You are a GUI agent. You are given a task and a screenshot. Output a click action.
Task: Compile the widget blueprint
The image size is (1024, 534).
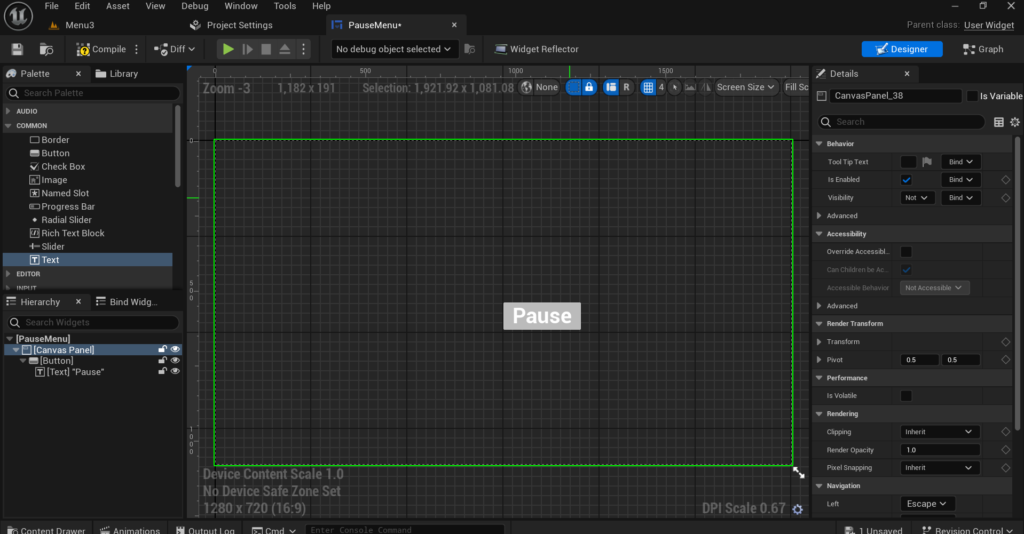[x=101, y=49]
